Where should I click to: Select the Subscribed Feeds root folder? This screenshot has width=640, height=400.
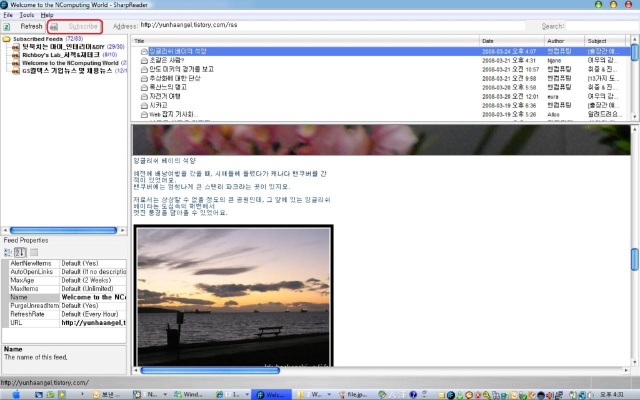click(x=38, y=39)
